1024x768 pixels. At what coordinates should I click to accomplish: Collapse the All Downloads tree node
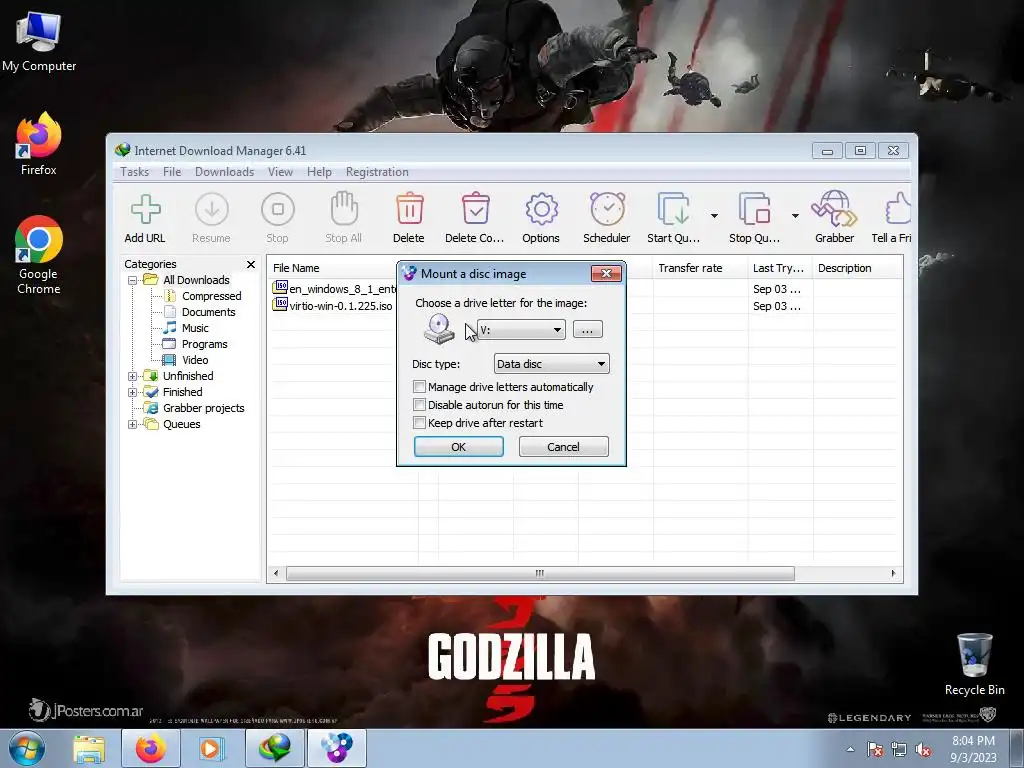133,280
